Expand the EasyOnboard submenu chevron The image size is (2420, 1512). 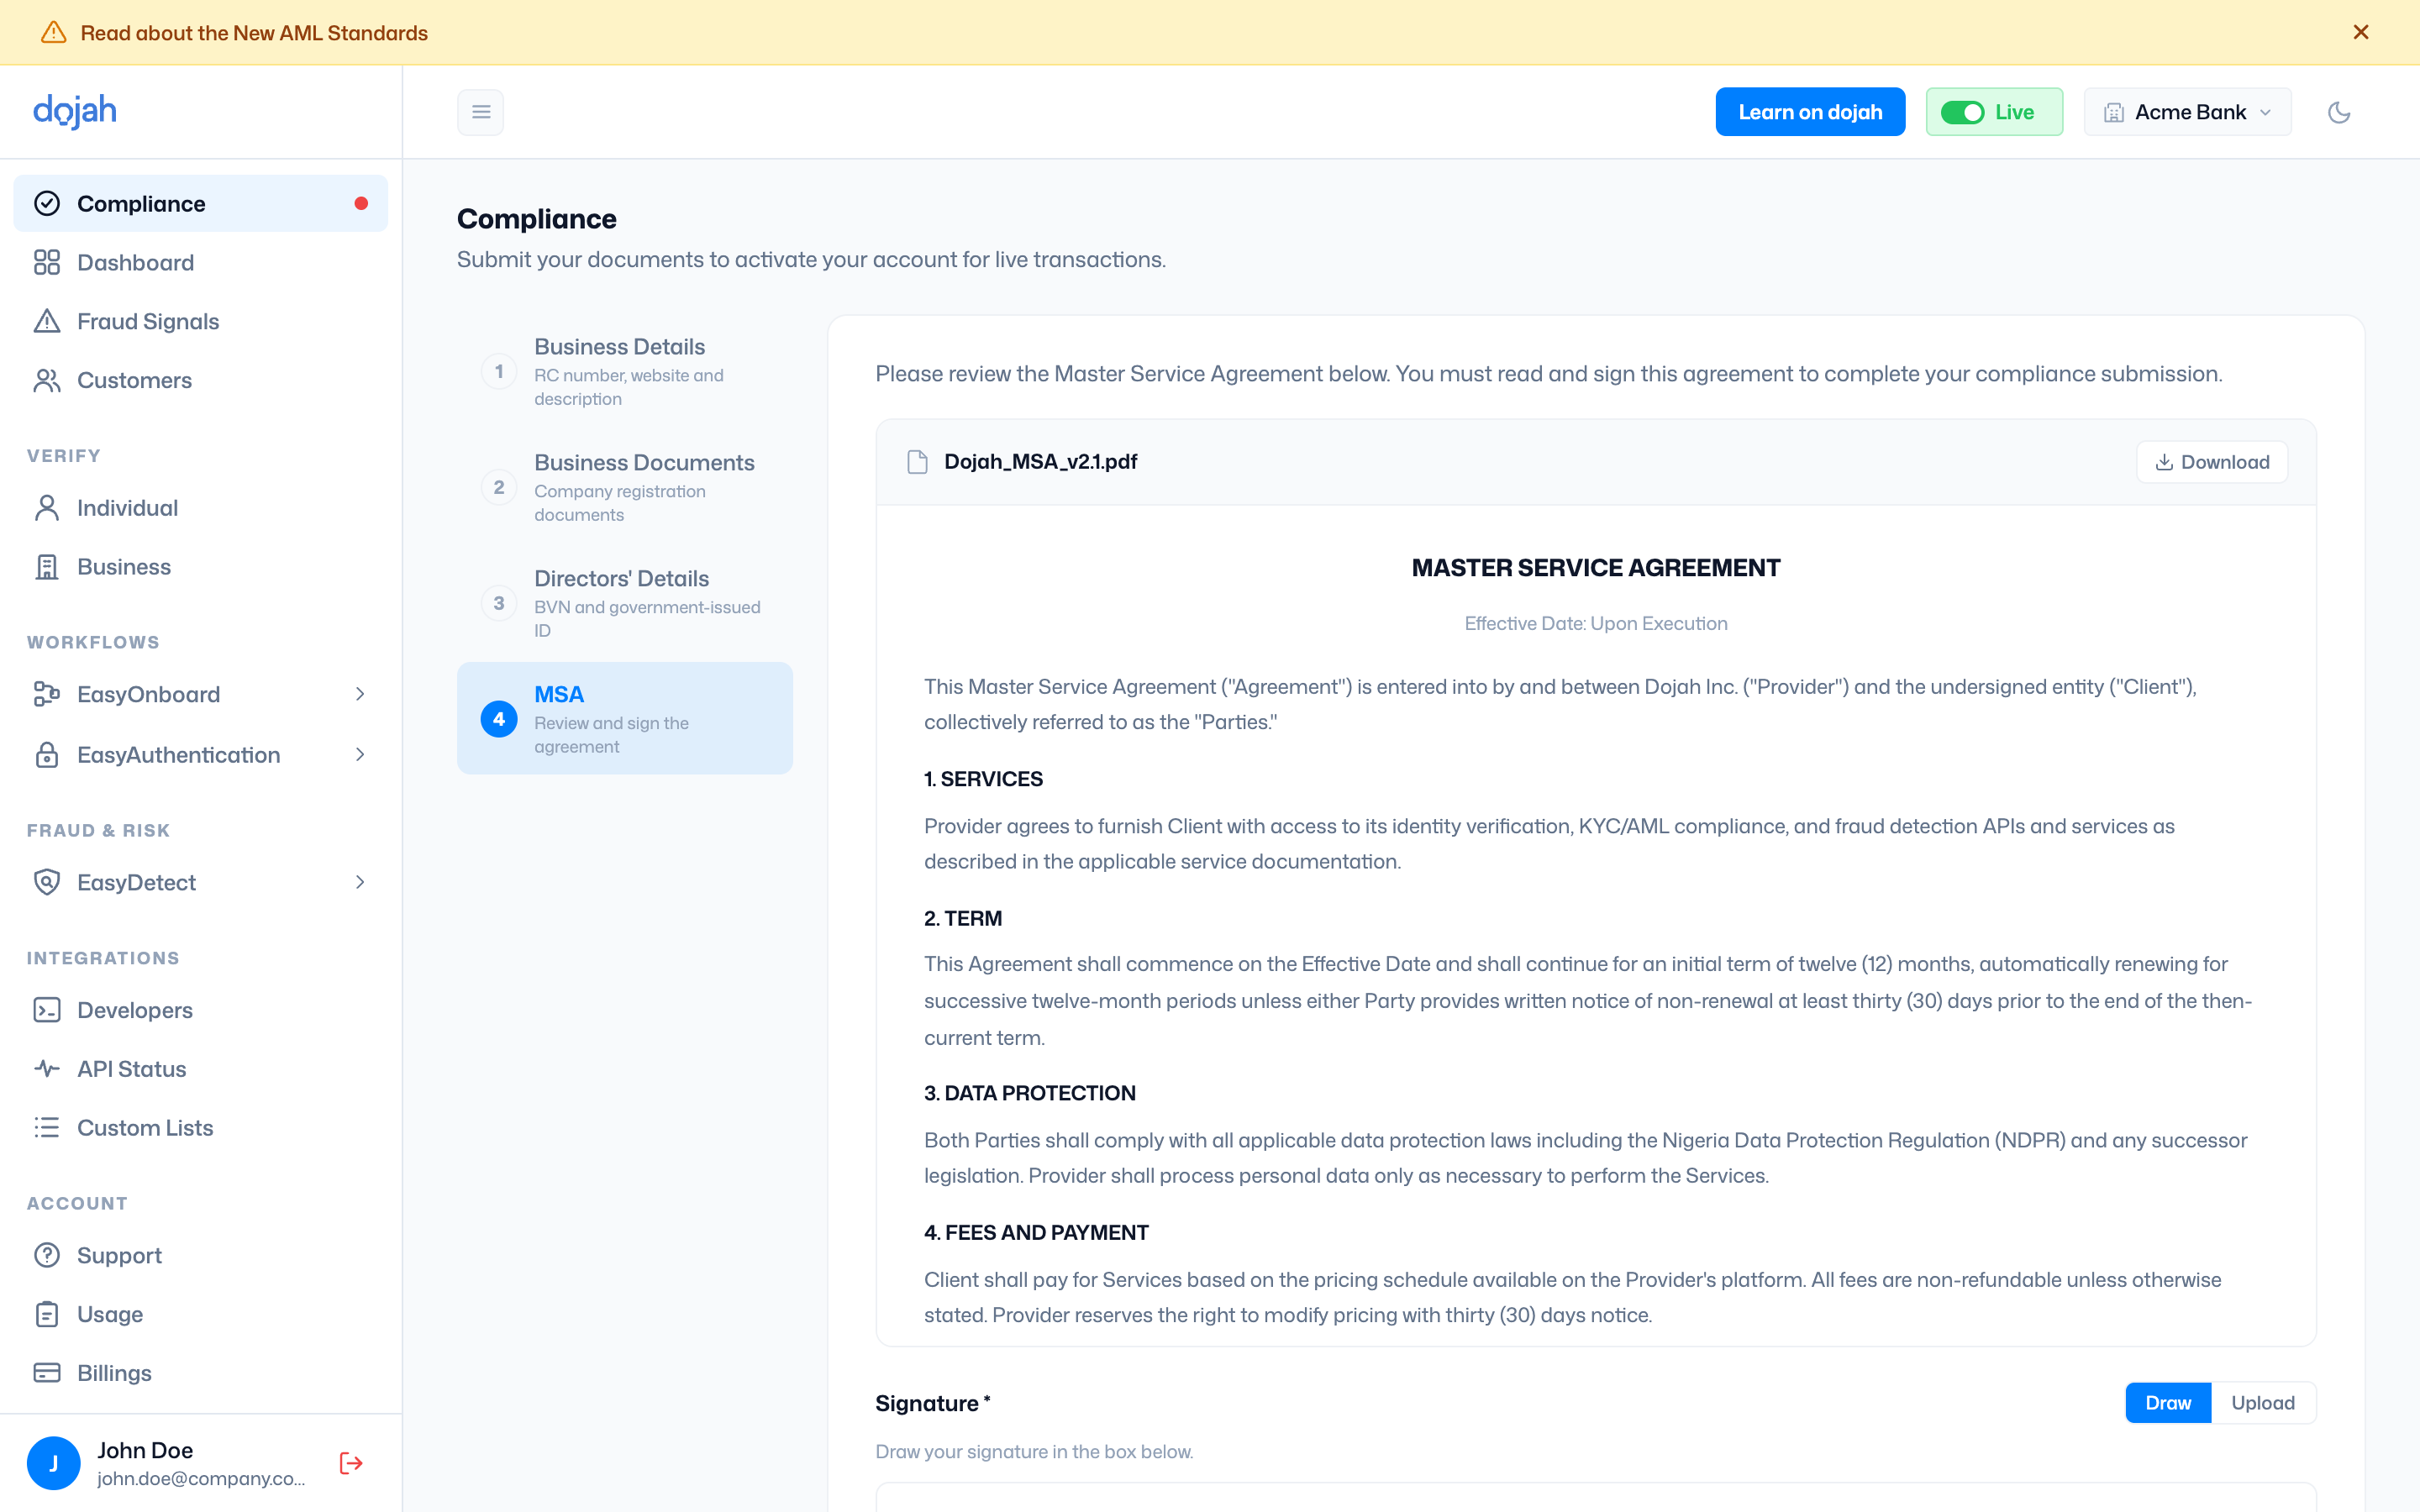pos(360,694)
